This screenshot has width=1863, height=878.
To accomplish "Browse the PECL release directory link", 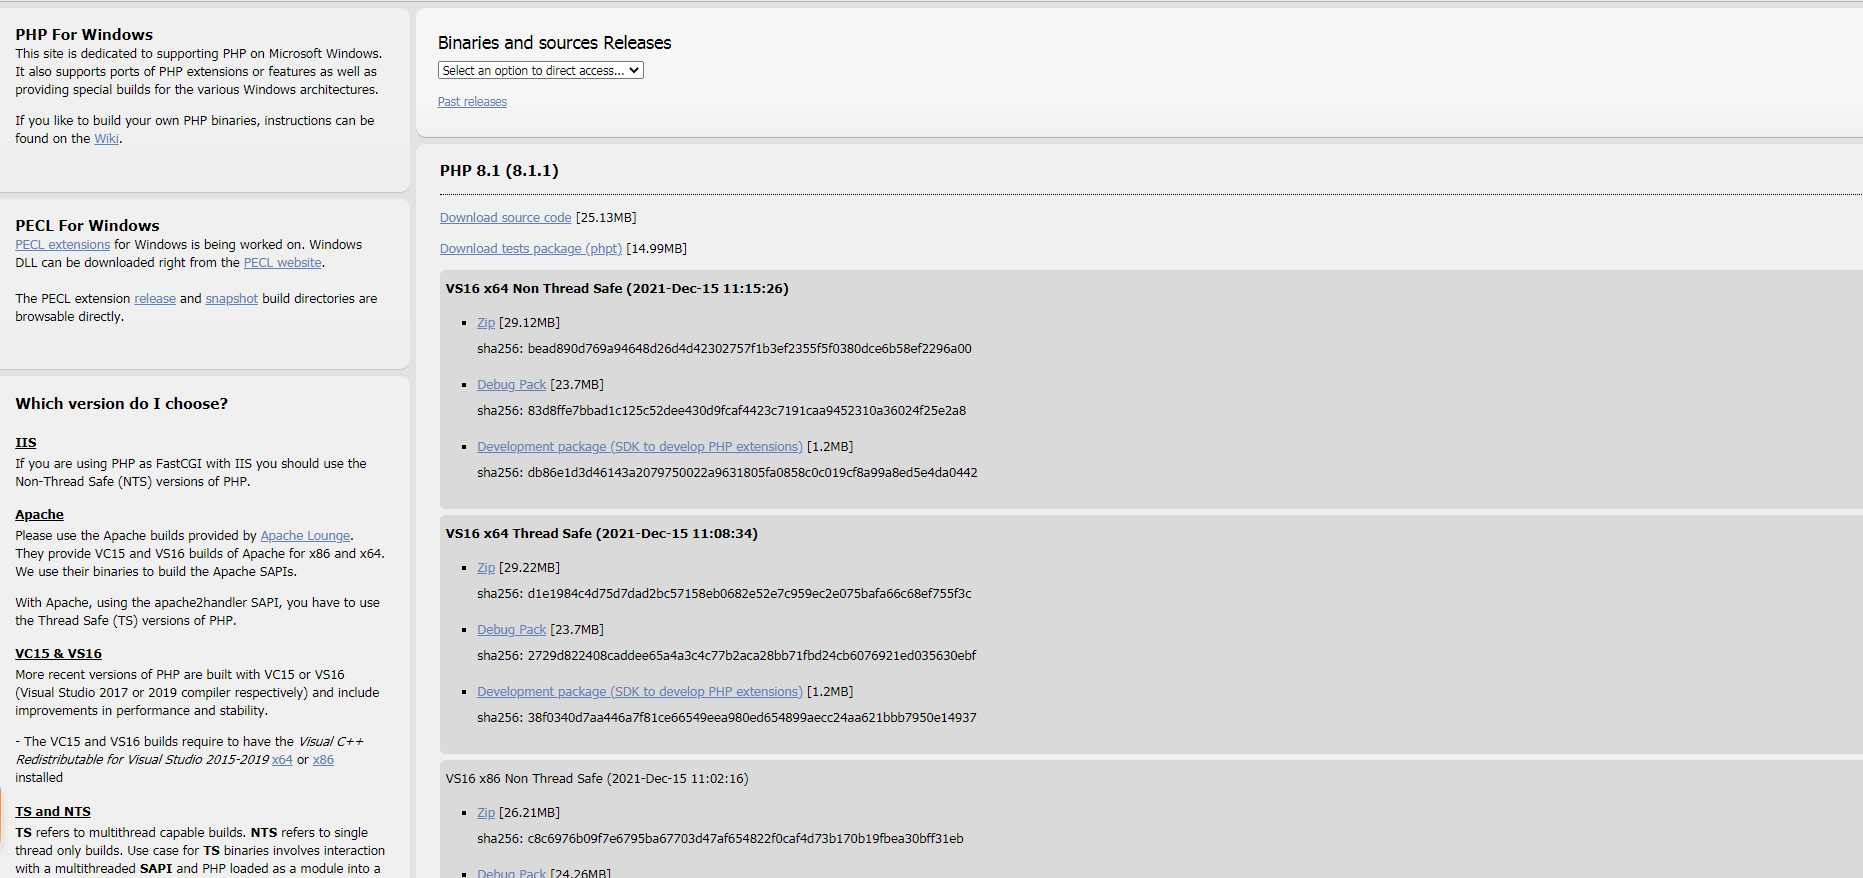I will point(155,299).
